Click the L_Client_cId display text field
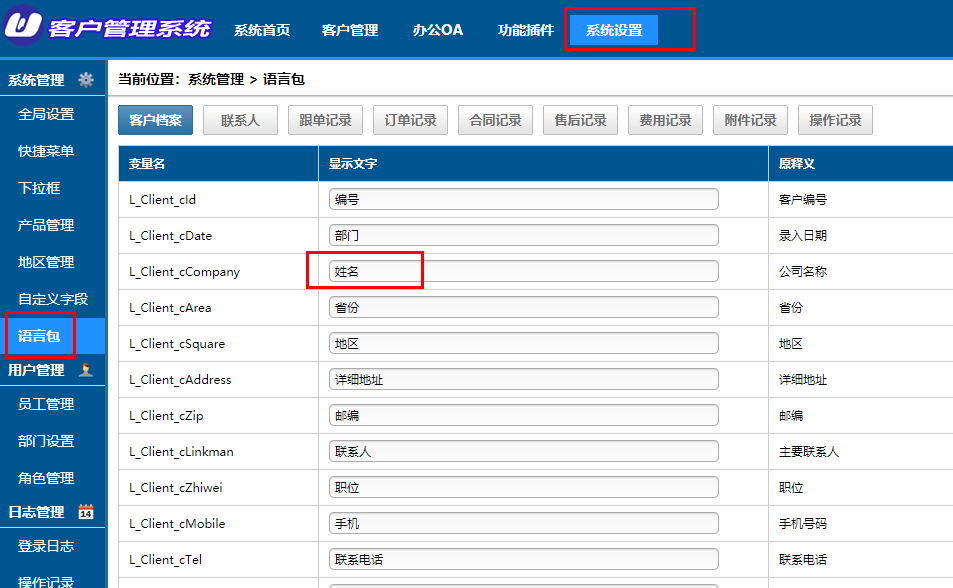This screenshot has height=588, width=953. pyautogui.click(x=524, y=199)
